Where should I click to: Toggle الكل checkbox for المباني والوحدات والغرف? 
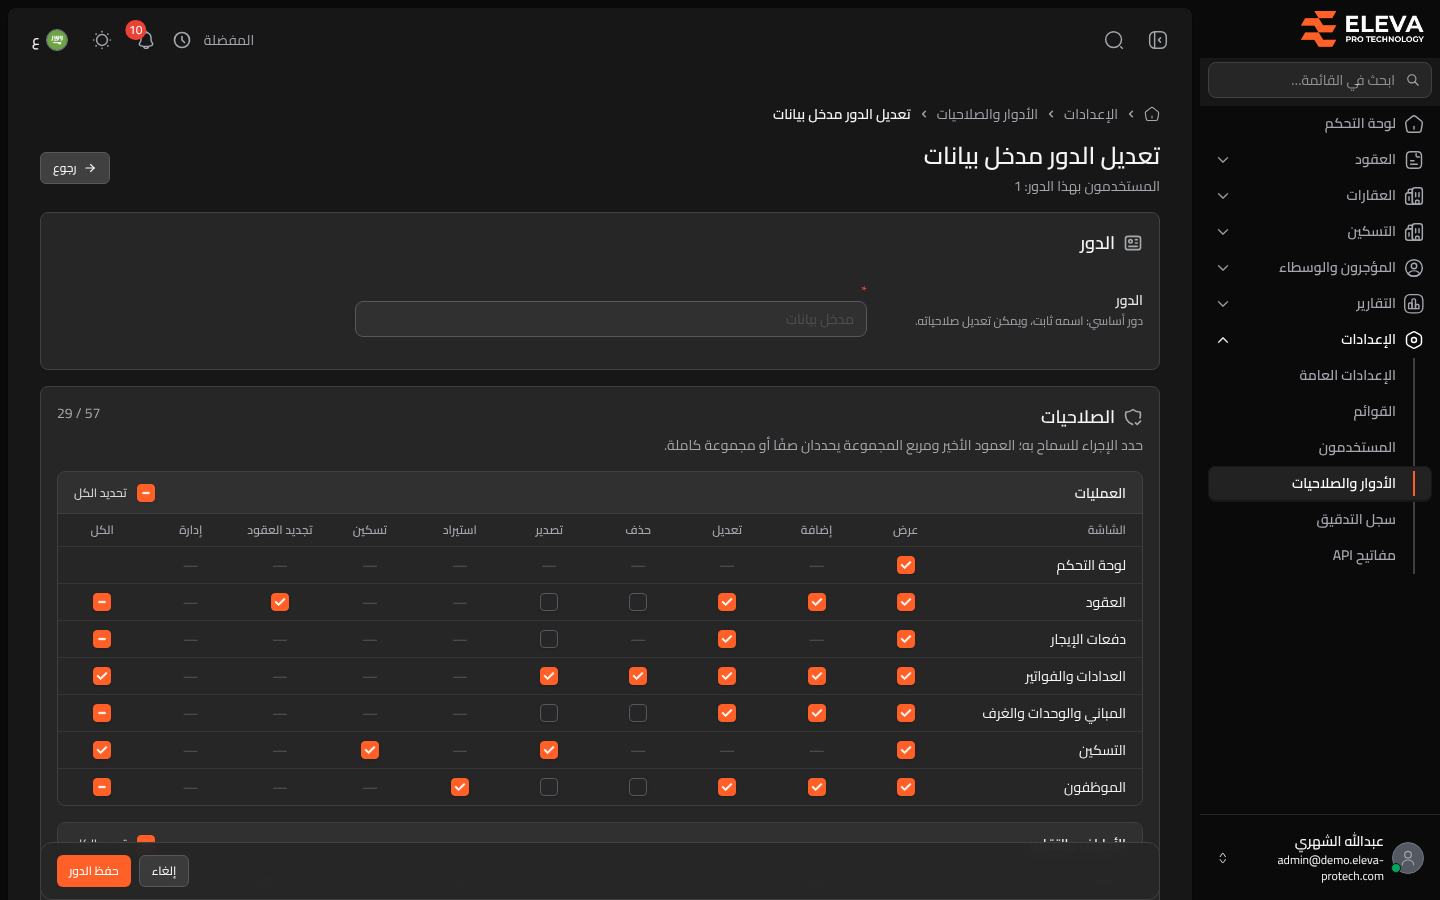click(x=102, y=713)
